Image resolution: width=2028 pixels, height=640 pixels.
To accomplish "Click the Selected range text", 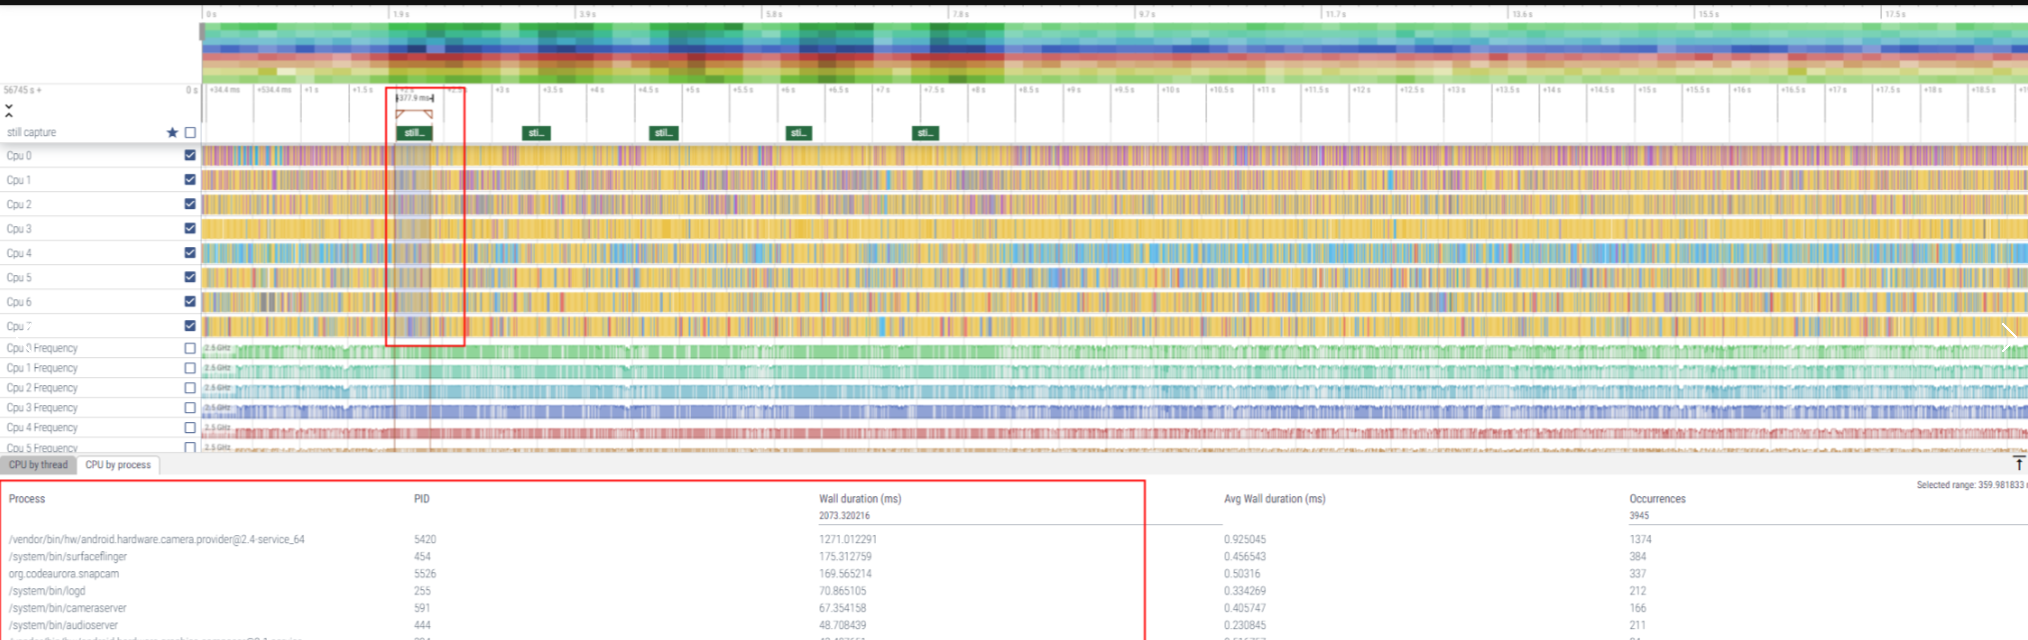I will 1971,485.
